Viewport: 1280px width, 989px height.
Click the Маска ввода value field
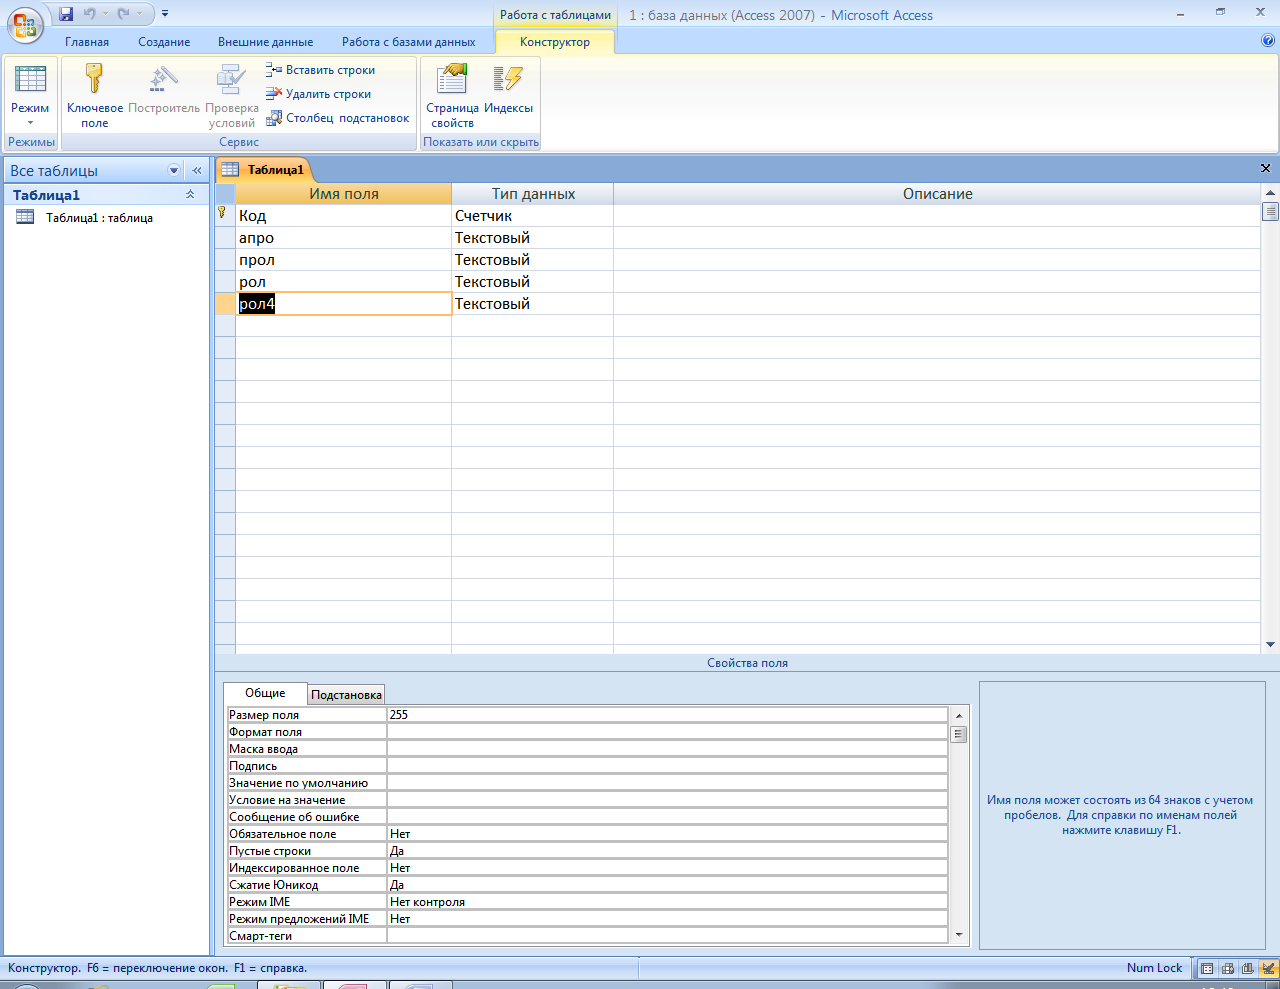pos(667,749)
